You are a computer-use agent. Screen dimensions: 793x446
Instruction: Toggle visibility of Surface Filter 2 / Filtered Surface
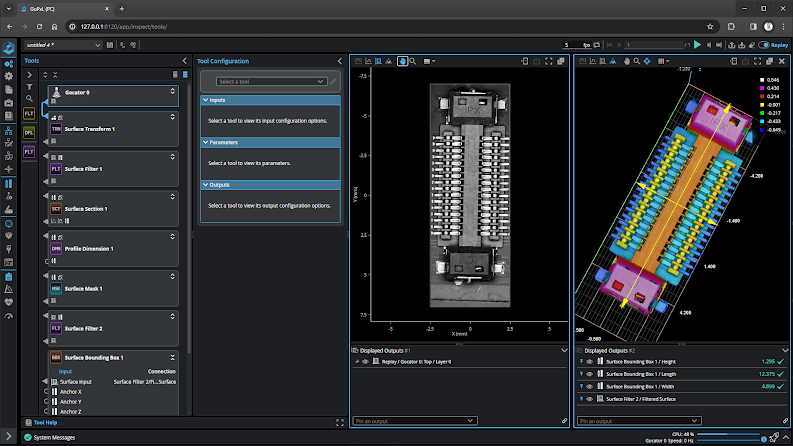point(590,399)
